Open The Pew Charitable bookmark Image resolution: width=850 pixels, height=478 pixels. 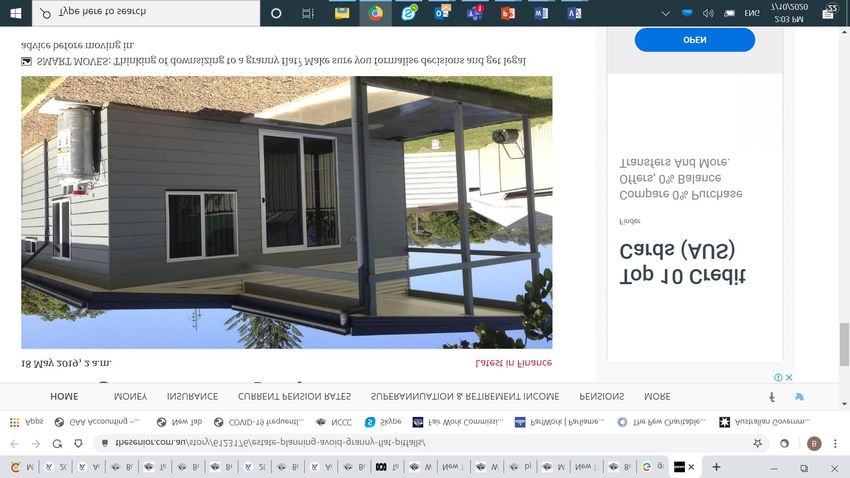coord(662,422)
